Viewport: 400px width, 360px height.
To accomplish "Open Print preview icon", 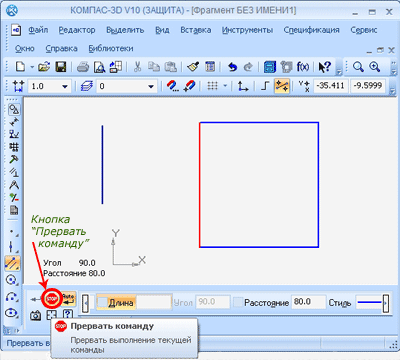I will (x=99, y=67).
